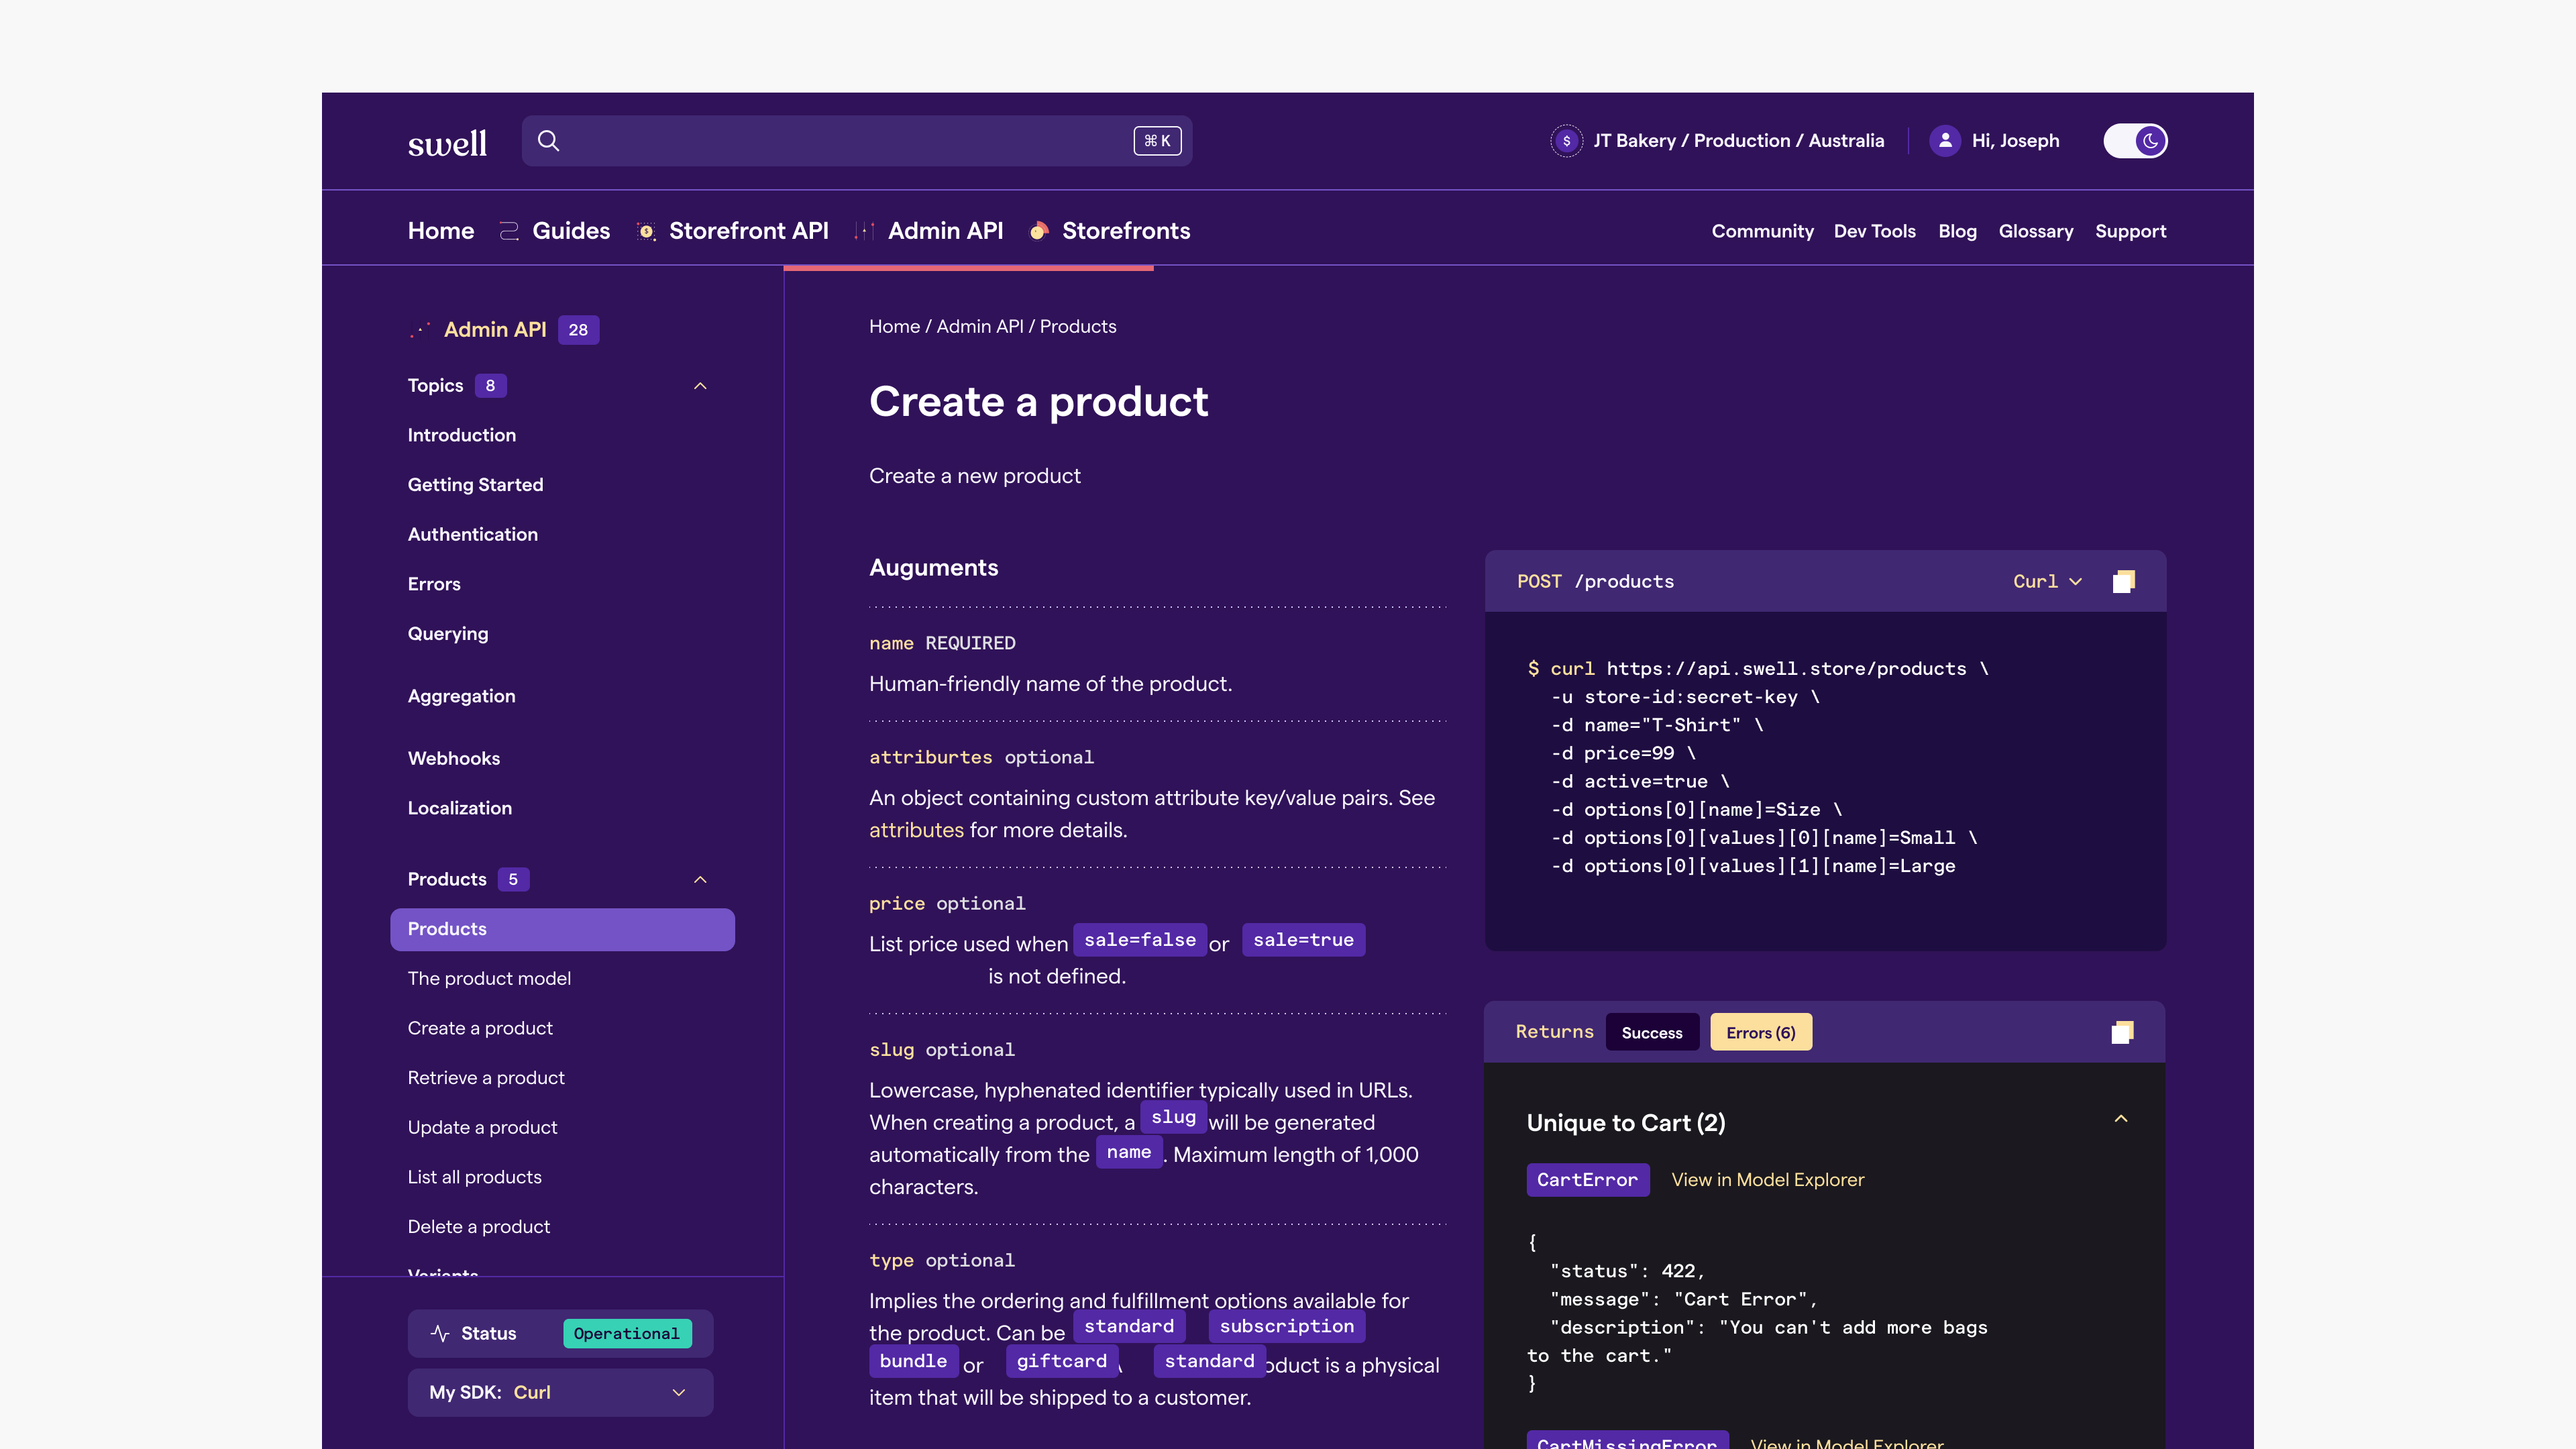Open Retrieve a product page
This screenshot has height=1449, width=2576.
coord(486,1078)
